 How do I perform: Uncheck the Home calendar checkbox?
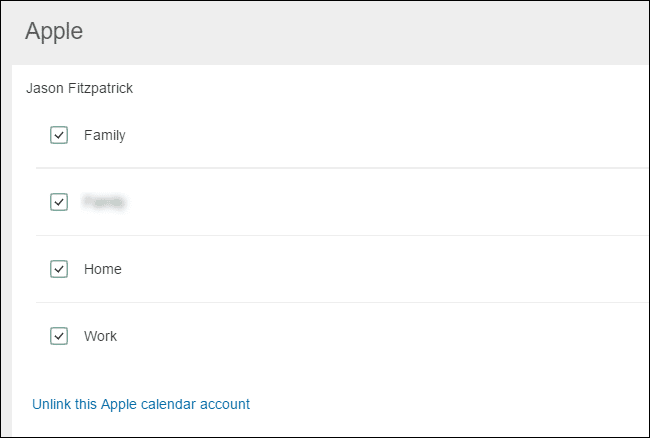pyautogui.click(x=59, y=269)
